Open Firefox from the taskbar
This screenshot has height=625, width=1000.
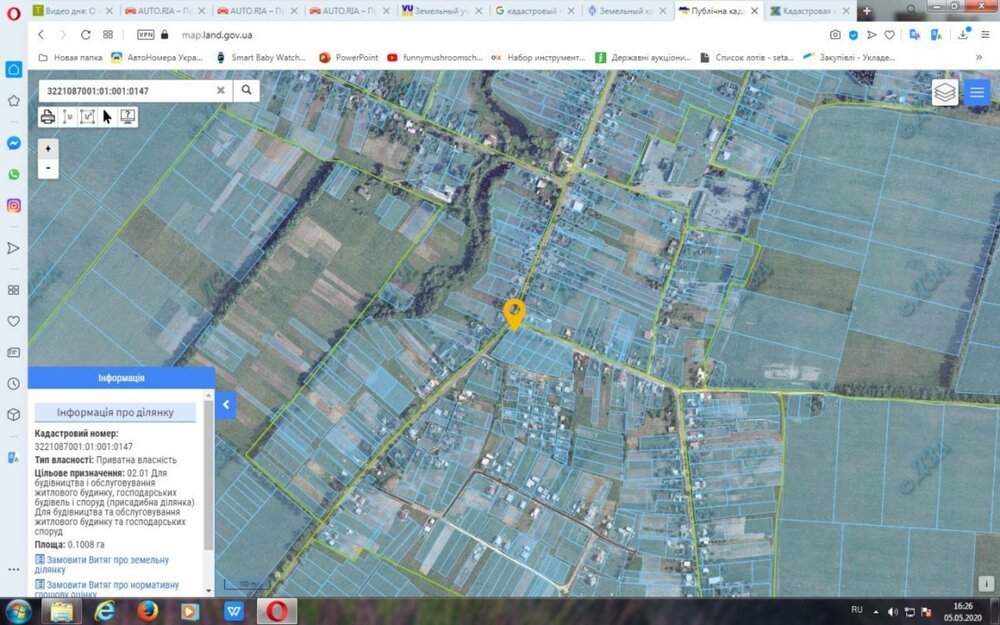(x=146, y=610)
